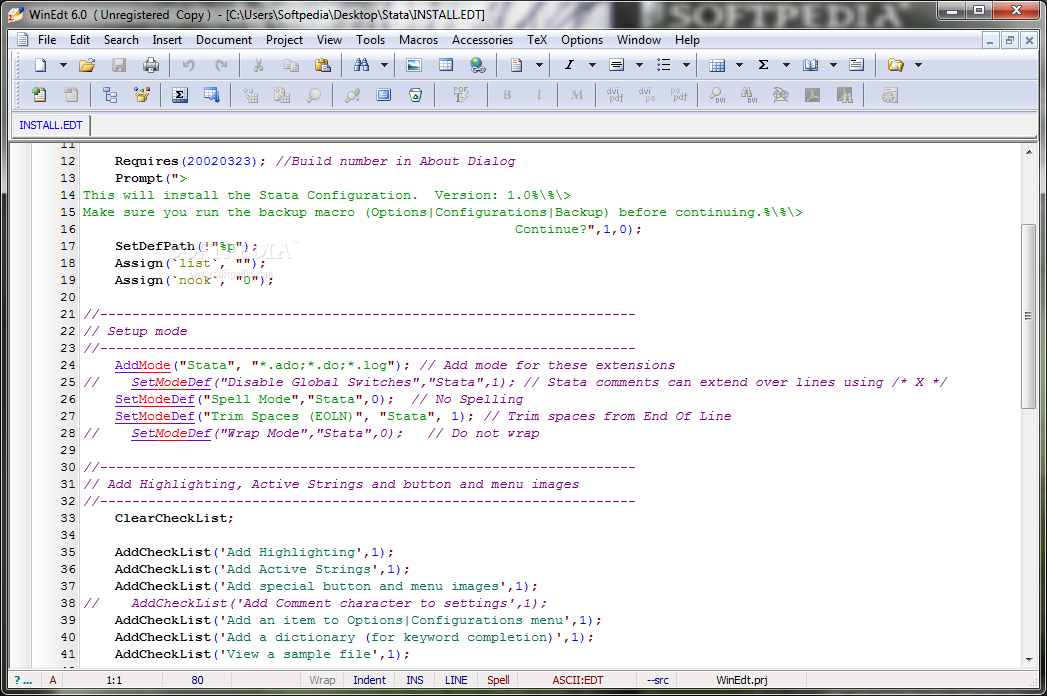
Task: Click the globe hyperlink icon
Action: 477,65
